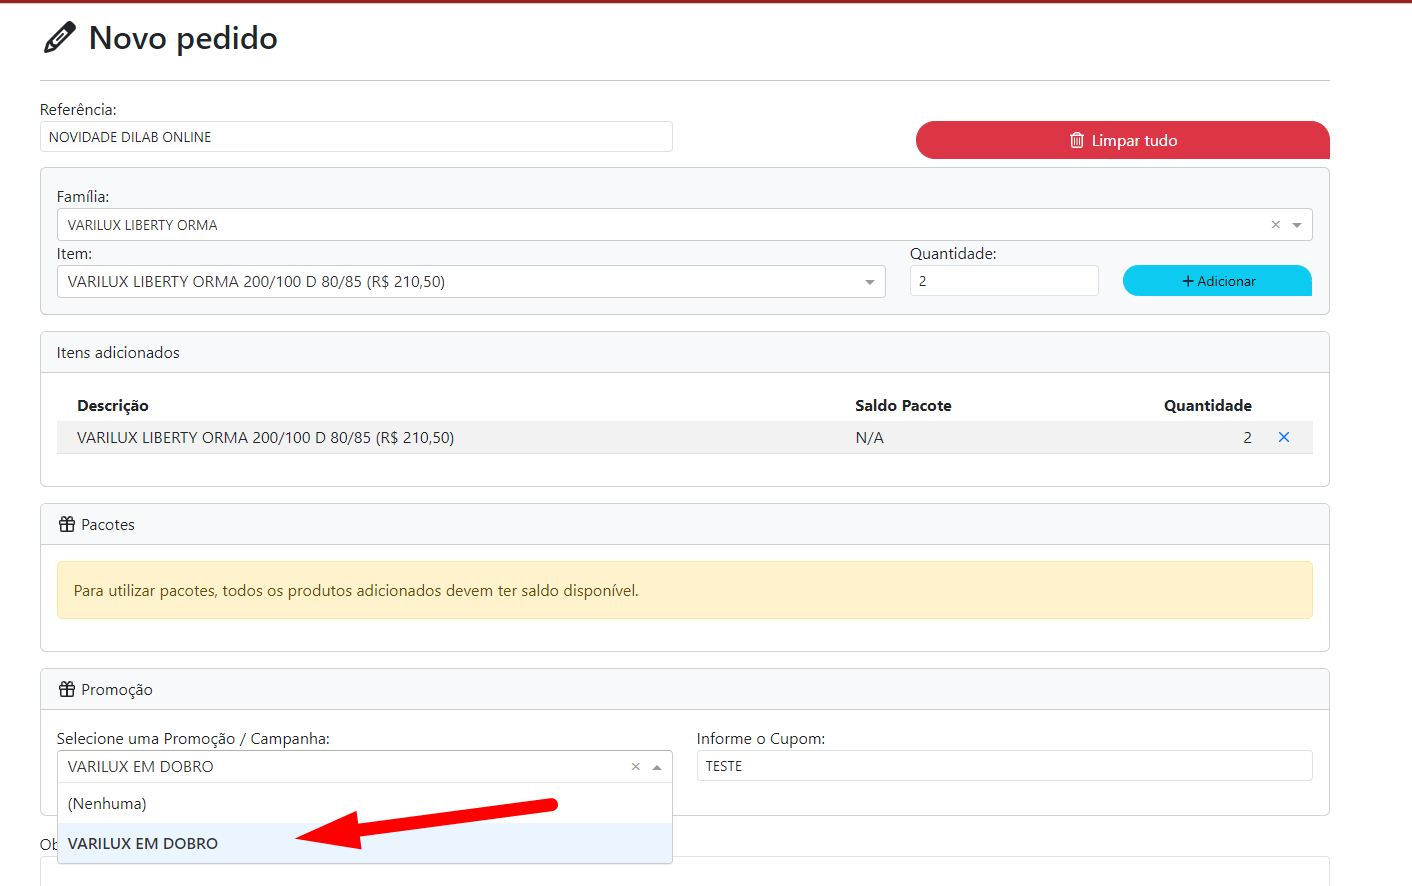Click the added item description row text
This screenshot has width=1412, height=886.
tap(265, 437)
